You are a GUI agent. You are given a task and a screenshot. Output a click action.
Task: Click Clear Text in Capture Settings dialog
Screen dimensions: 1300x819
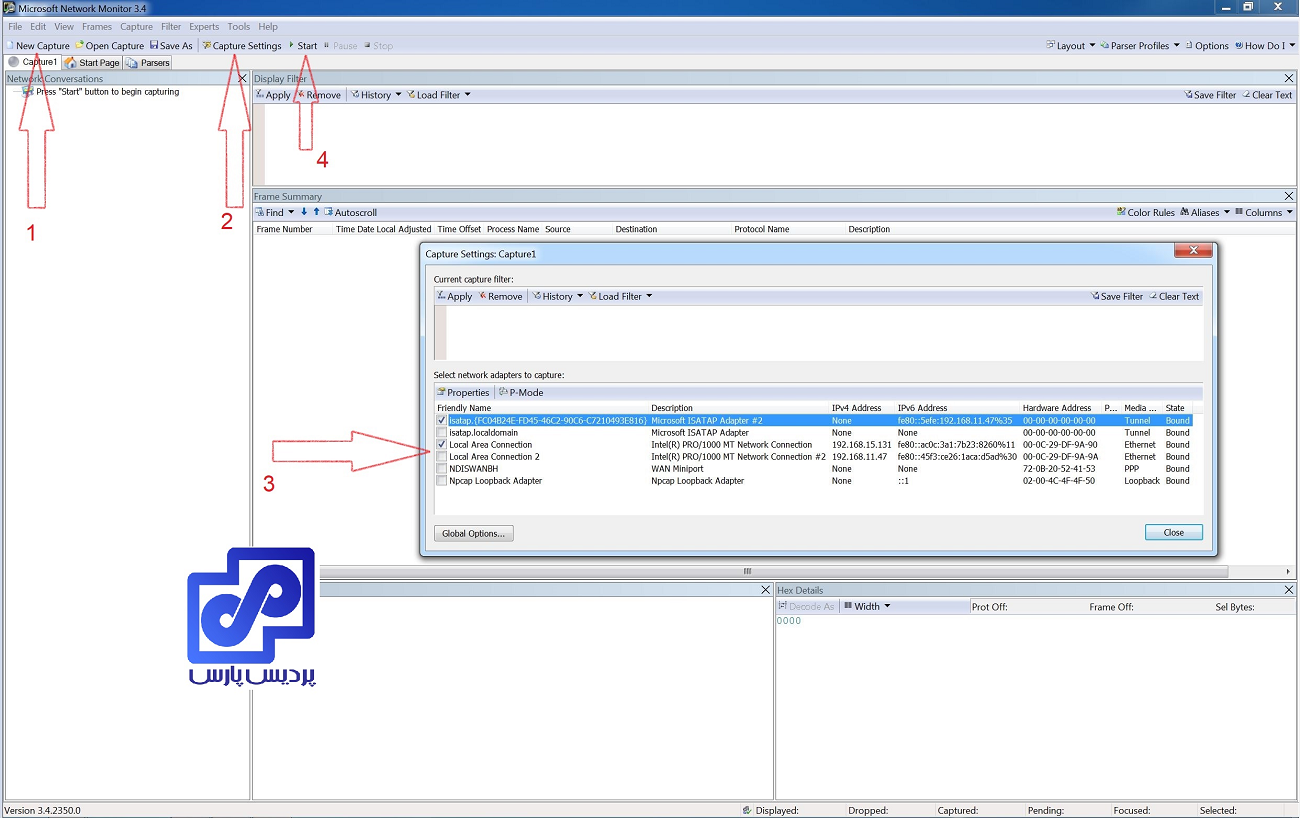coord(1174,296)
